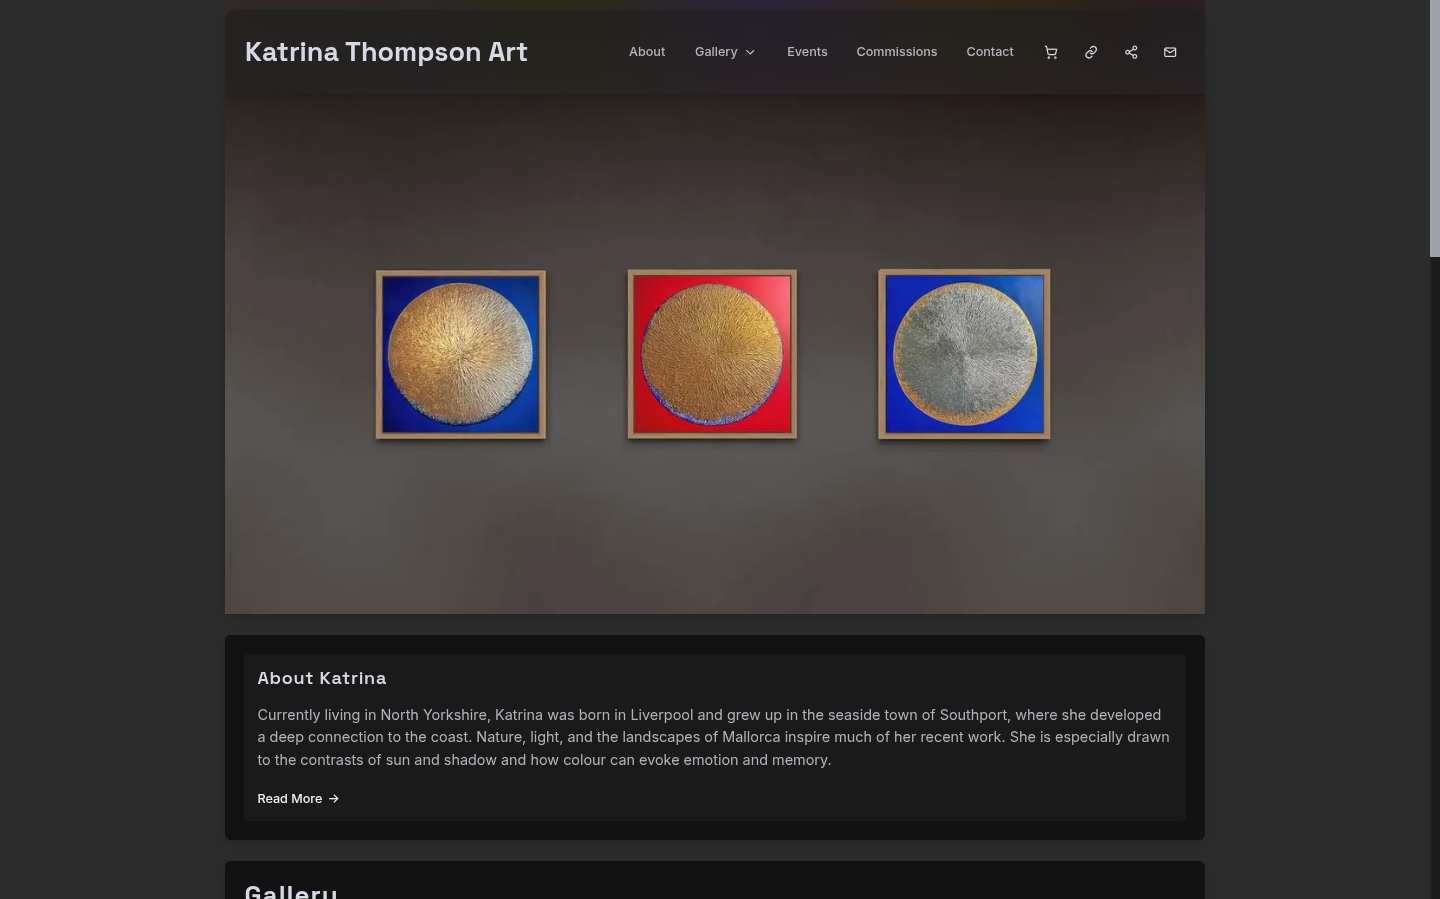Image resolution: width=1440 pixels, height=899 pixels.
Task: Open the Commissions nav link
Action: pos(897,52)
